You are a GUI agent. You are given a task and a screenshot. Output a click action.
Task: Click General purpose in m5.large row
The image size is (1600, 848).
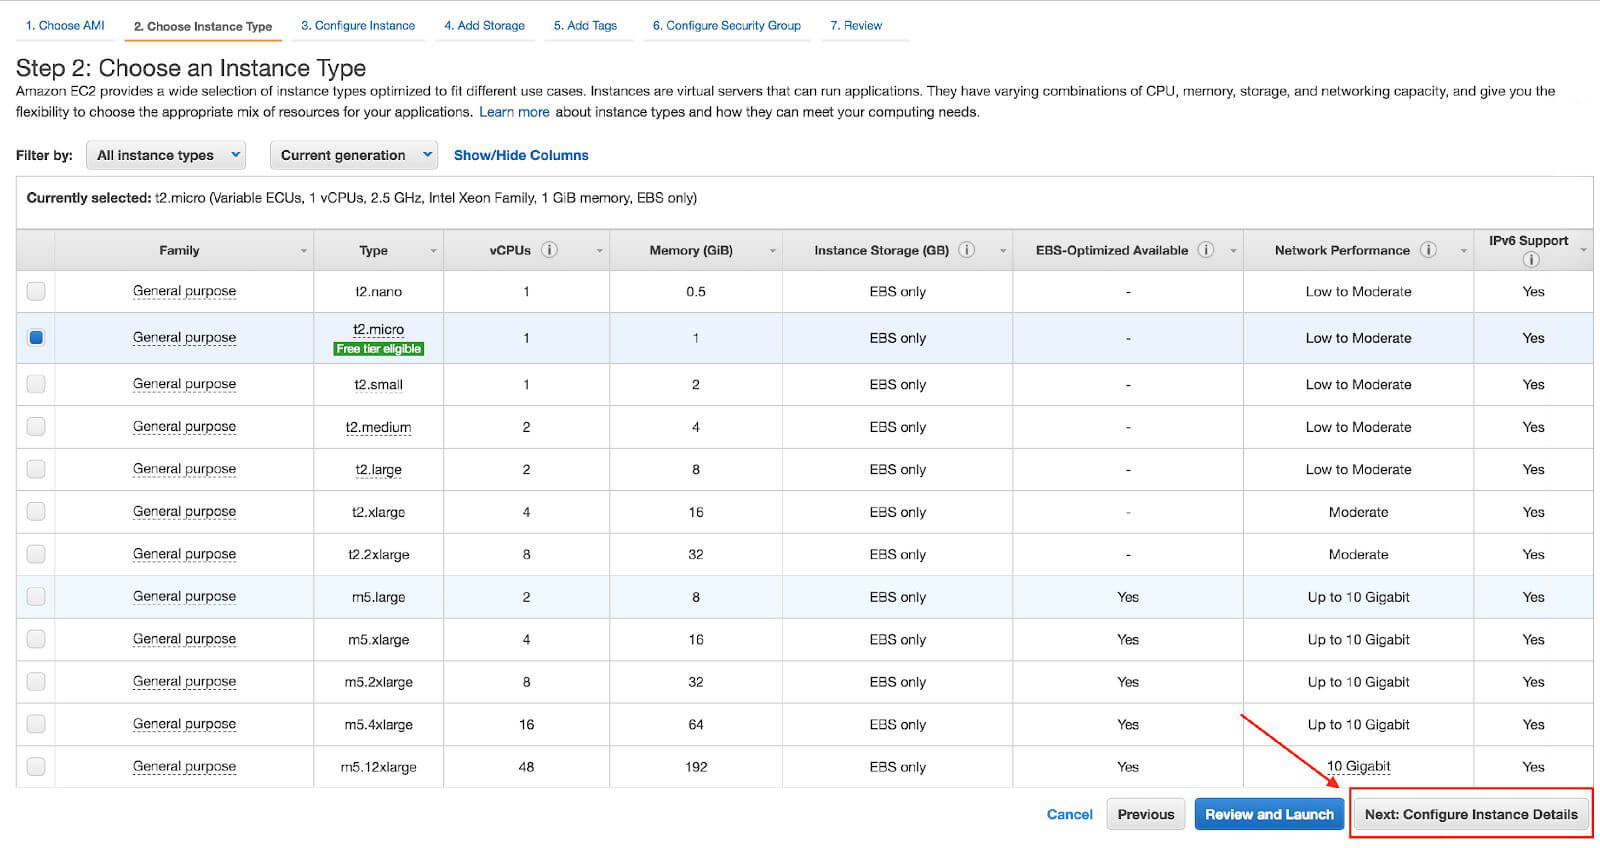(x=184, y=596)
